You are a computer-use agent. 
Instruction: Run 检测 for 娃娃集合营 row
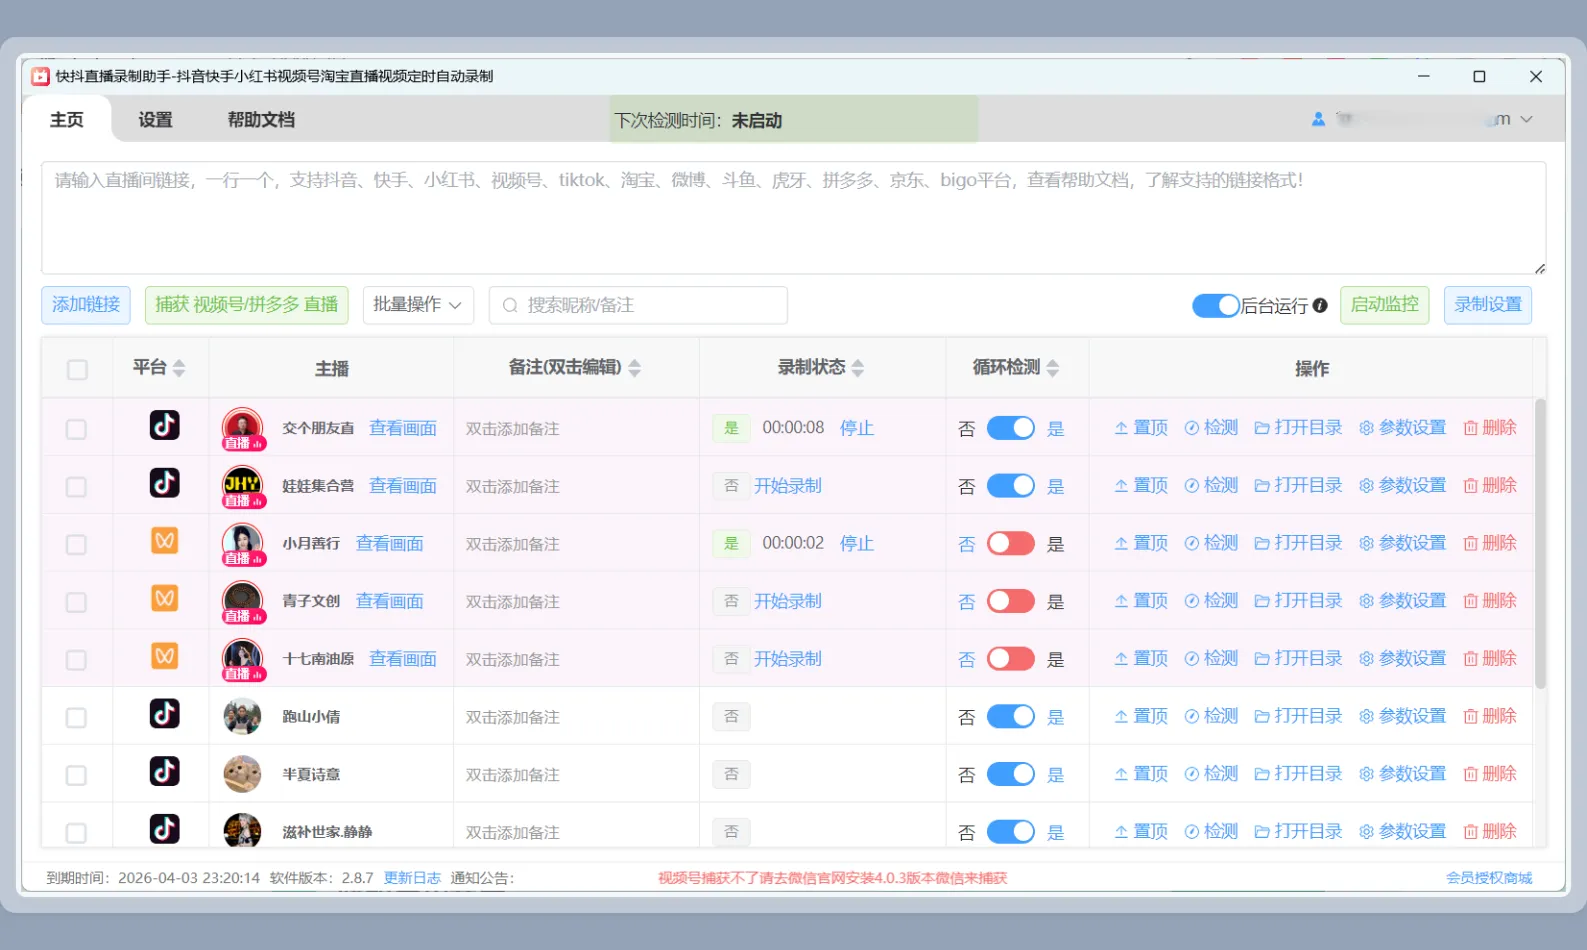[x=1211, y=486]
